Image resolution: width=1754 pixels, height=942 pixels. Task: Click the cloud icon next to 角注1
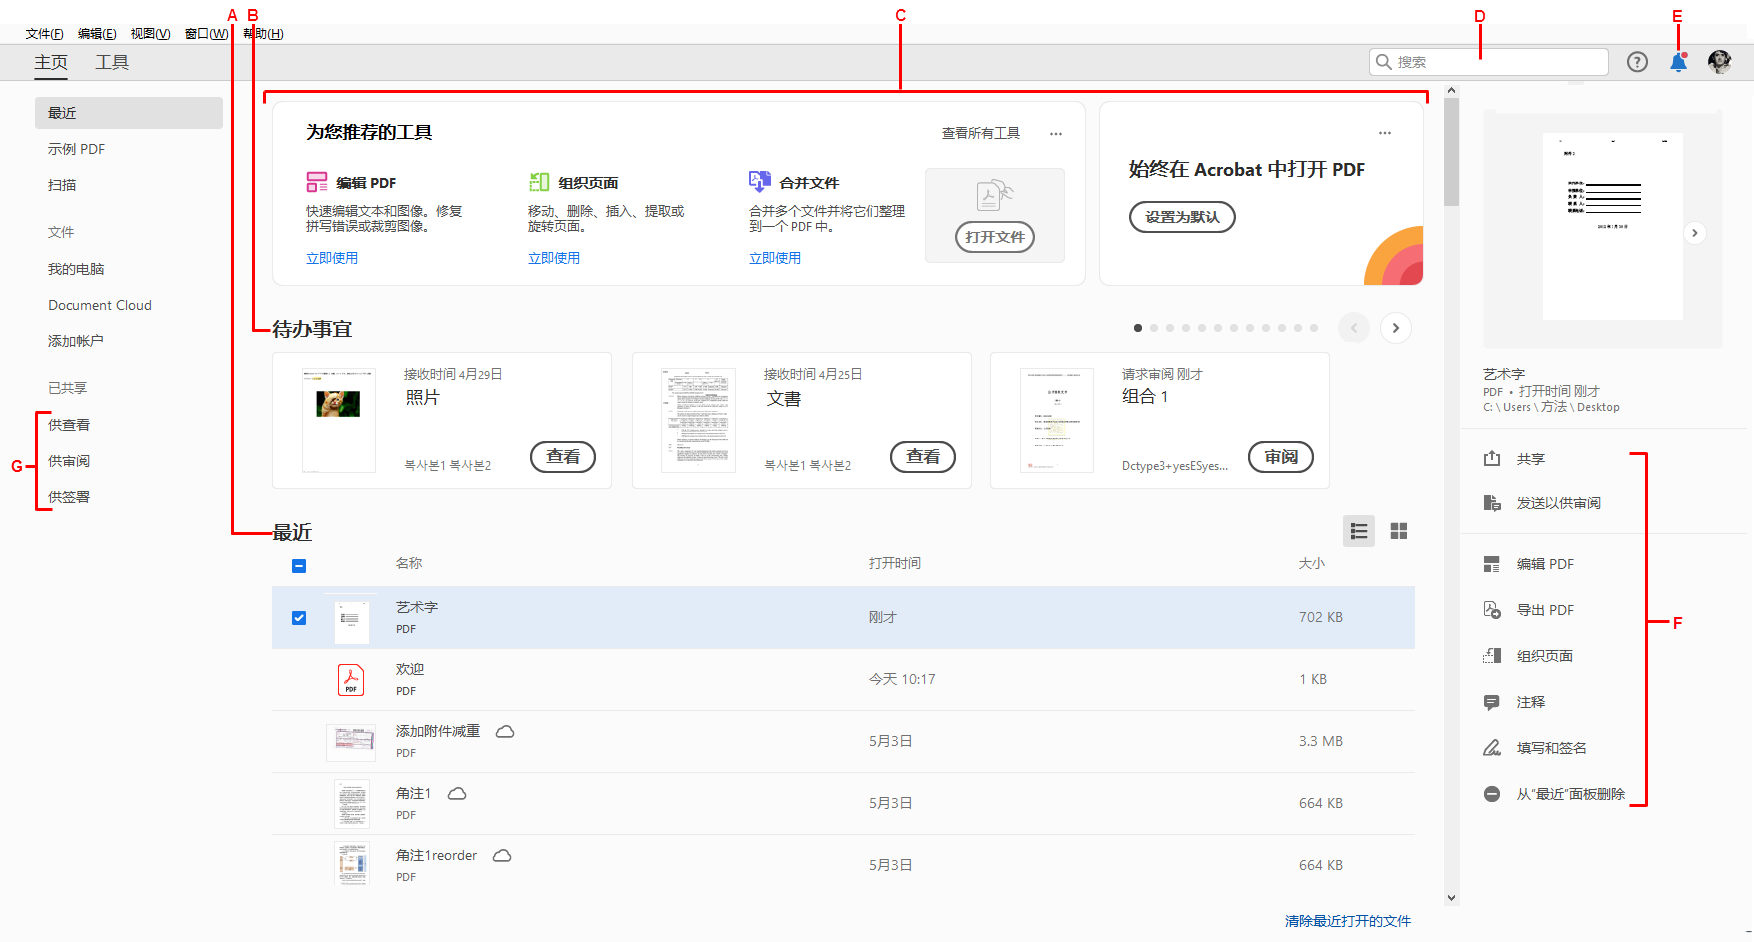coord(457,793)
